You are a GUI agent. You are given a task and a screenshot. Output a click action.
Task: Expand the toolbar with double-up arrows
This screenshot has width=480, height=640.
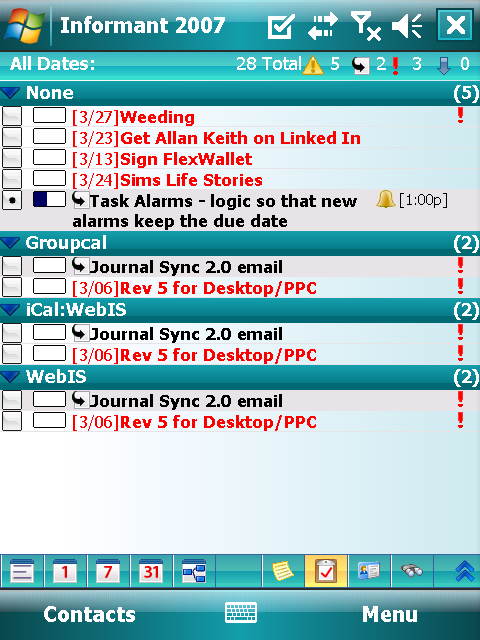tap(464, 571)
